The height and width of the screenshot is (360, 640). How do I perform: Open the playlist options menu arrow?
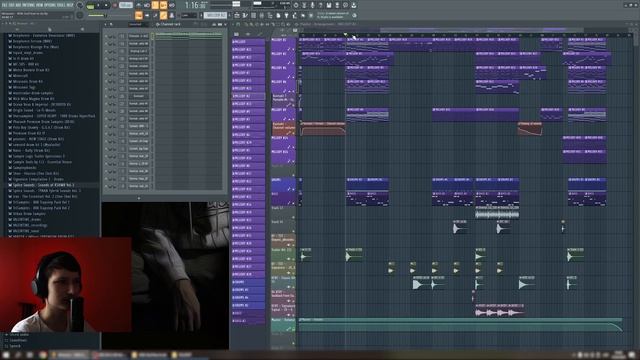233,24
